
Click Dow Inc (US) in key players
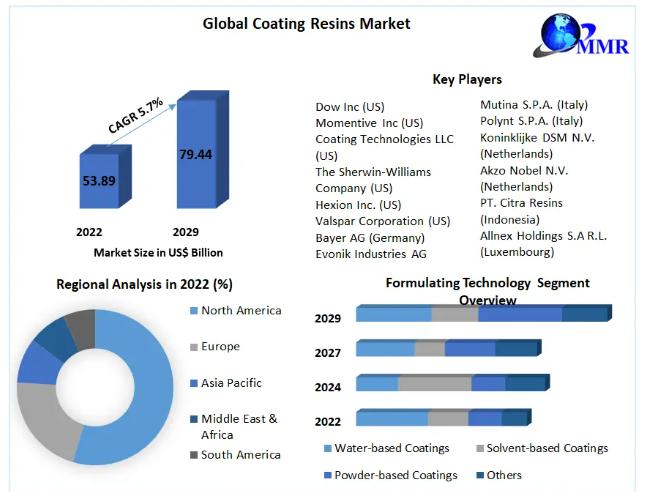click(349, 107)
